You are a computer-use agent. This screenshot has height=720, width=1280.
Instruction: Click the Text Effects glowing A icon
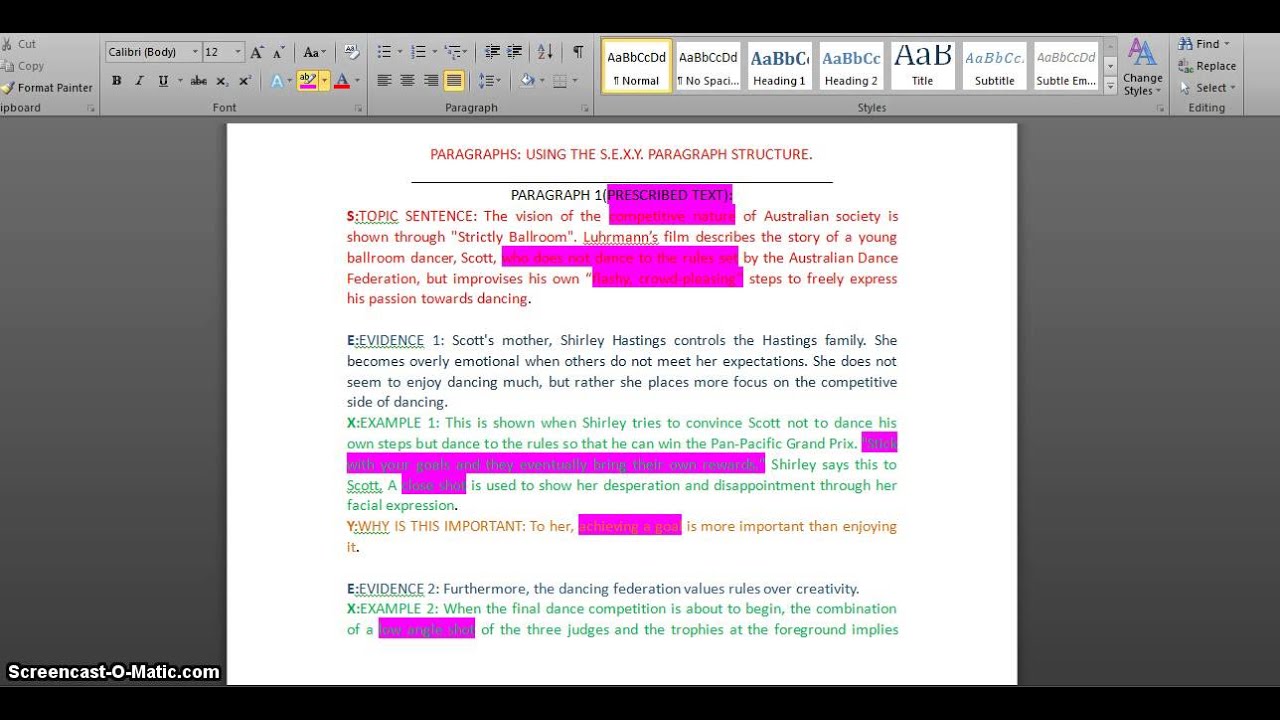pos(277,81)
